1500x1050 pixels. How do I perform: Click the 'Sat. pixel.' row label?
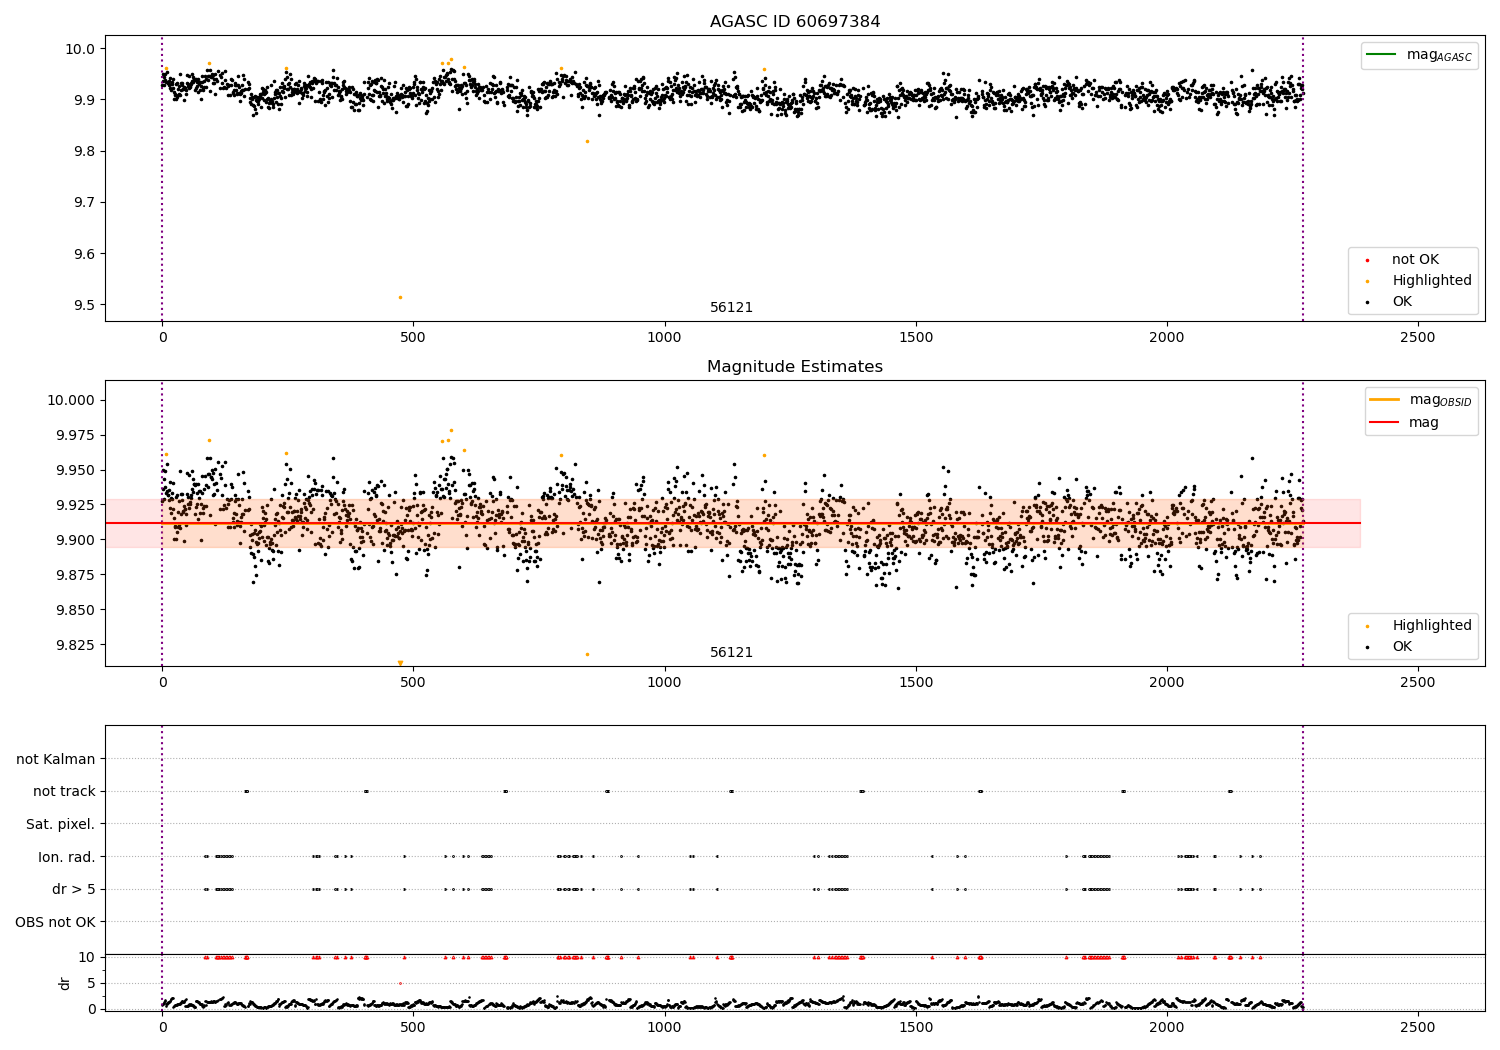(x=61, y=825)
